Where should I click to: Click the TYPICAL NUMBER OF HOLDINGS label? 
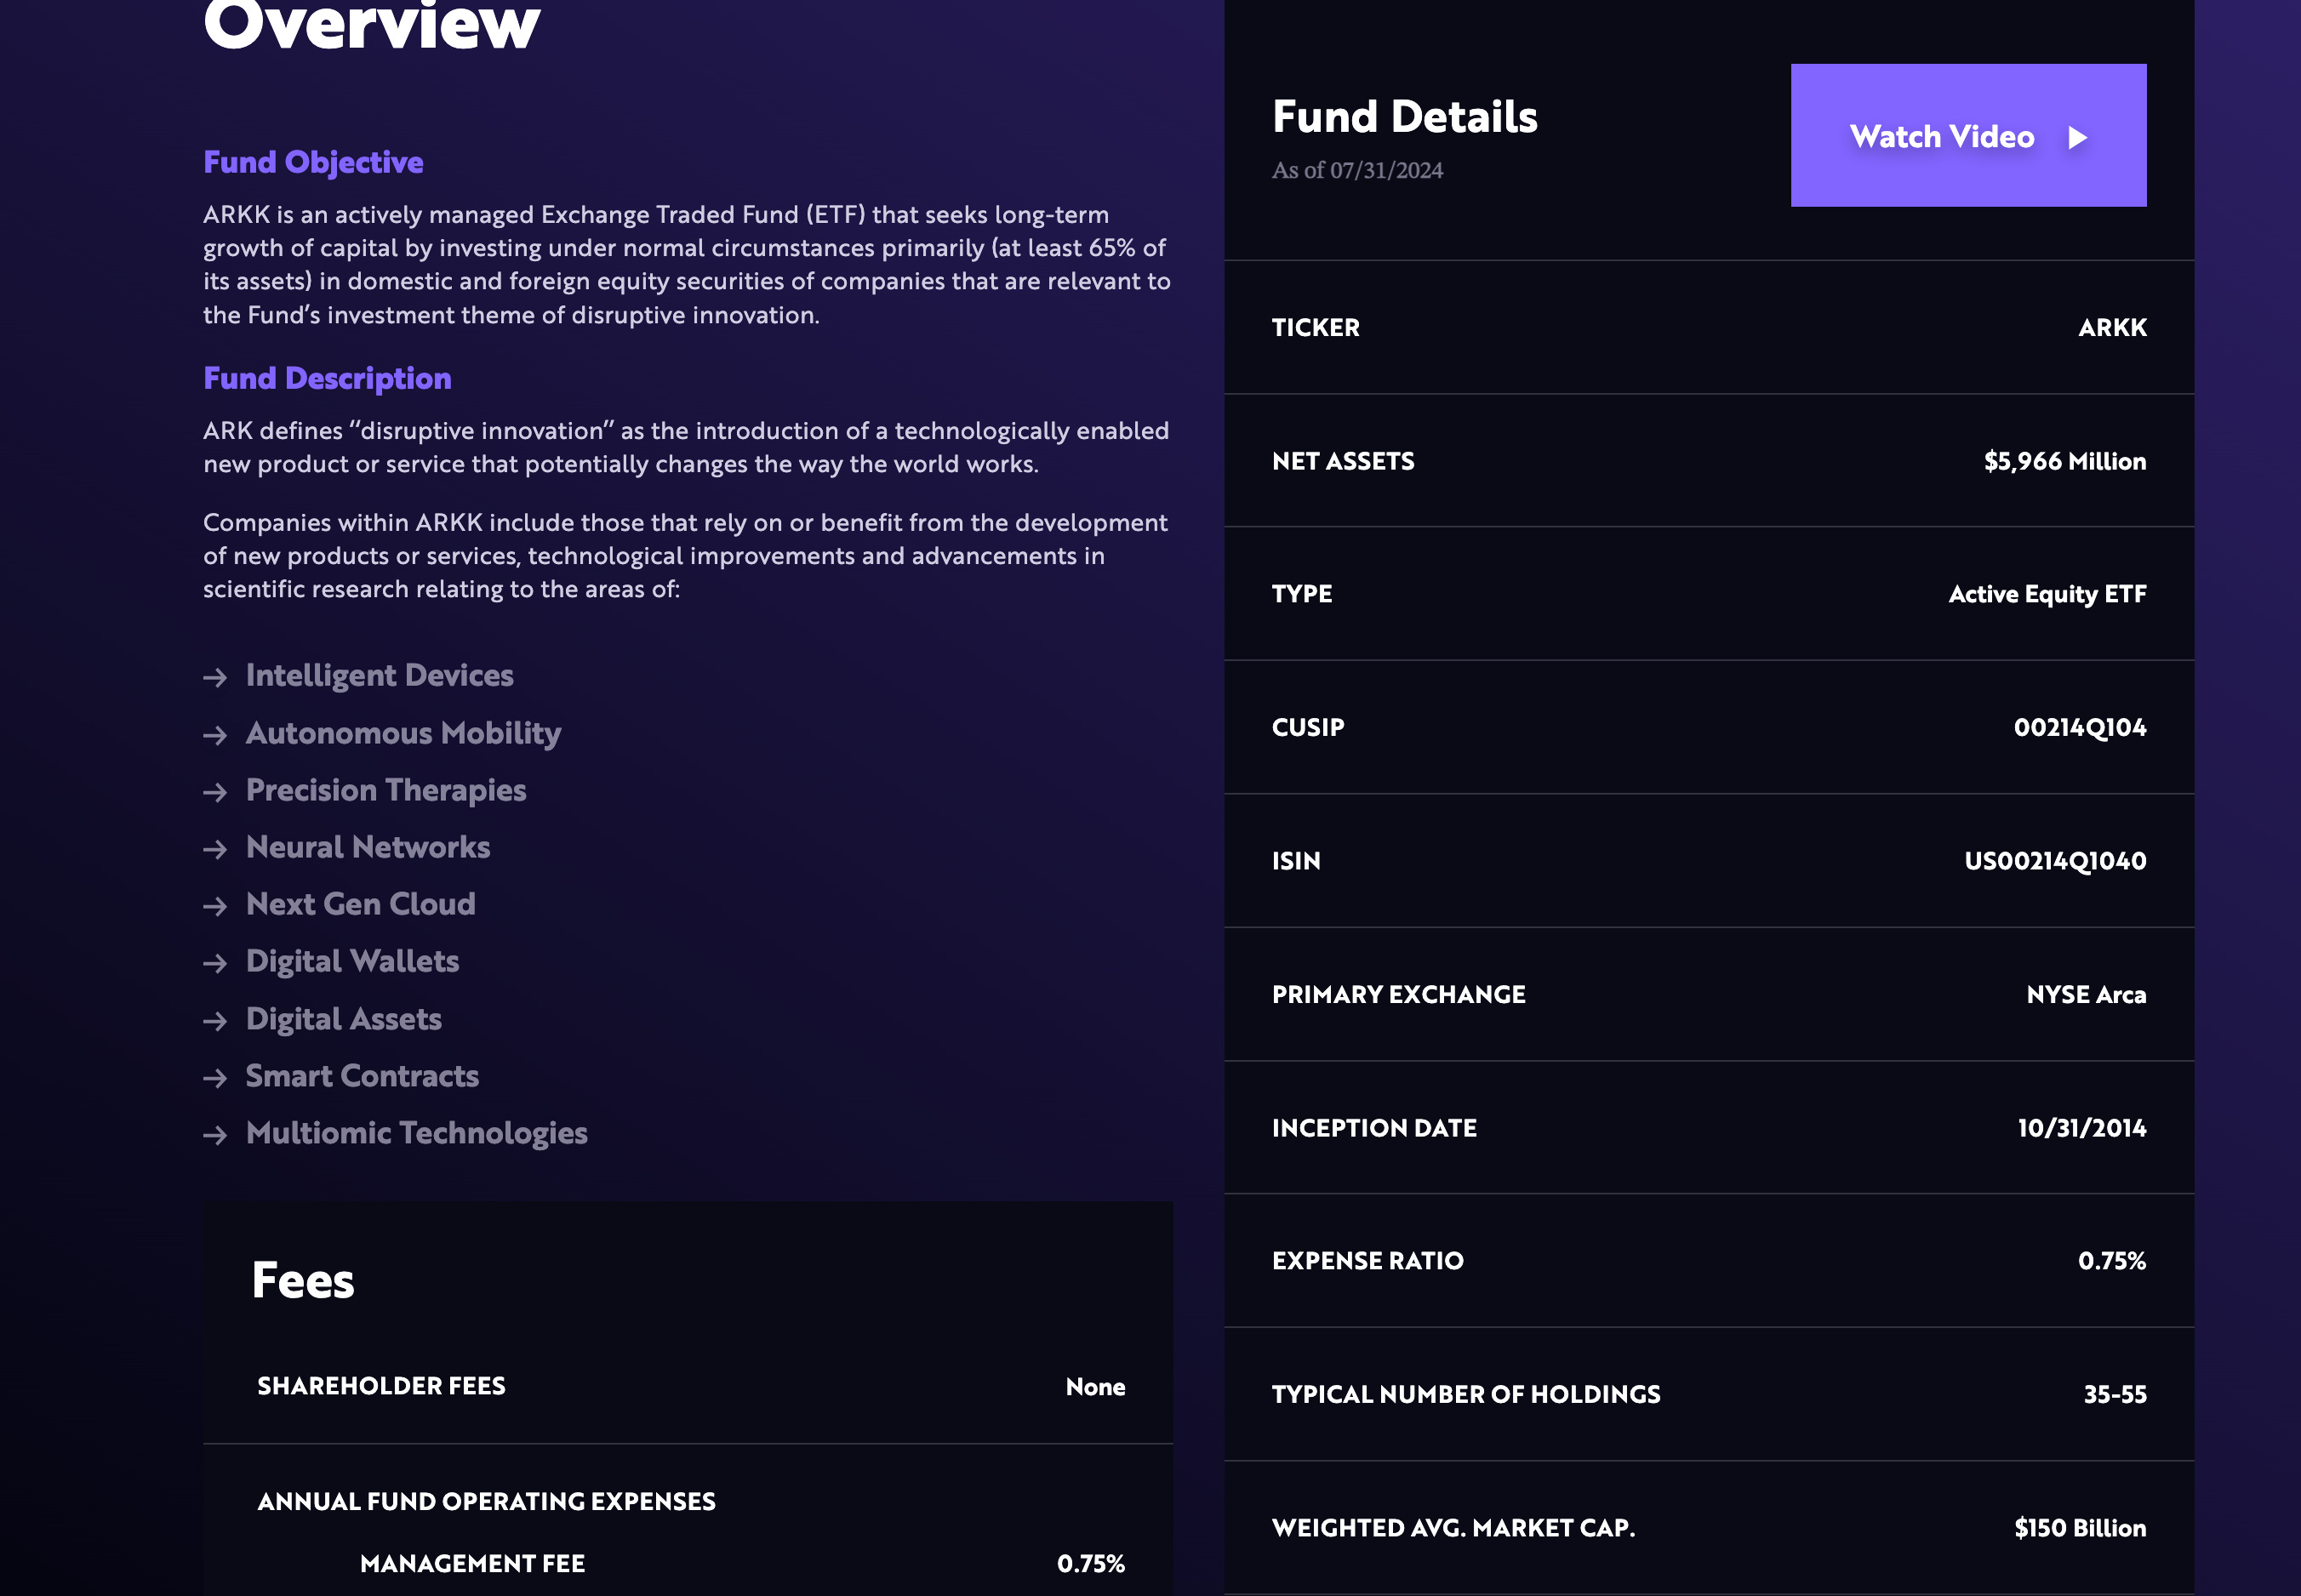1466,1395
